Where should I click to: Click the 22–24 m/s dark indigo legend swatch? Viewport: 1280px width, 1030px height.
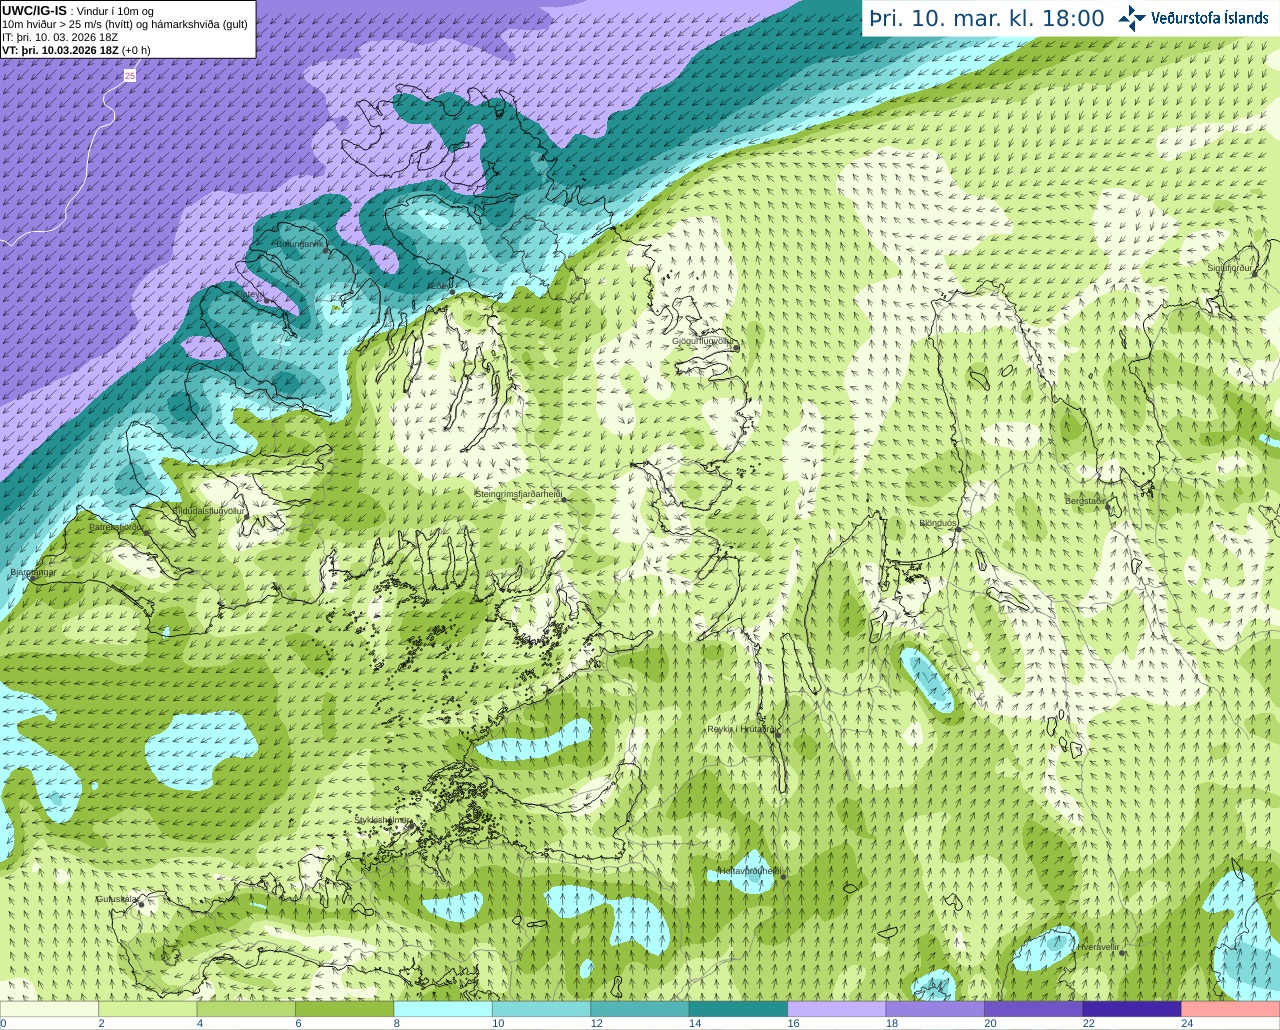(1133, 1009)
